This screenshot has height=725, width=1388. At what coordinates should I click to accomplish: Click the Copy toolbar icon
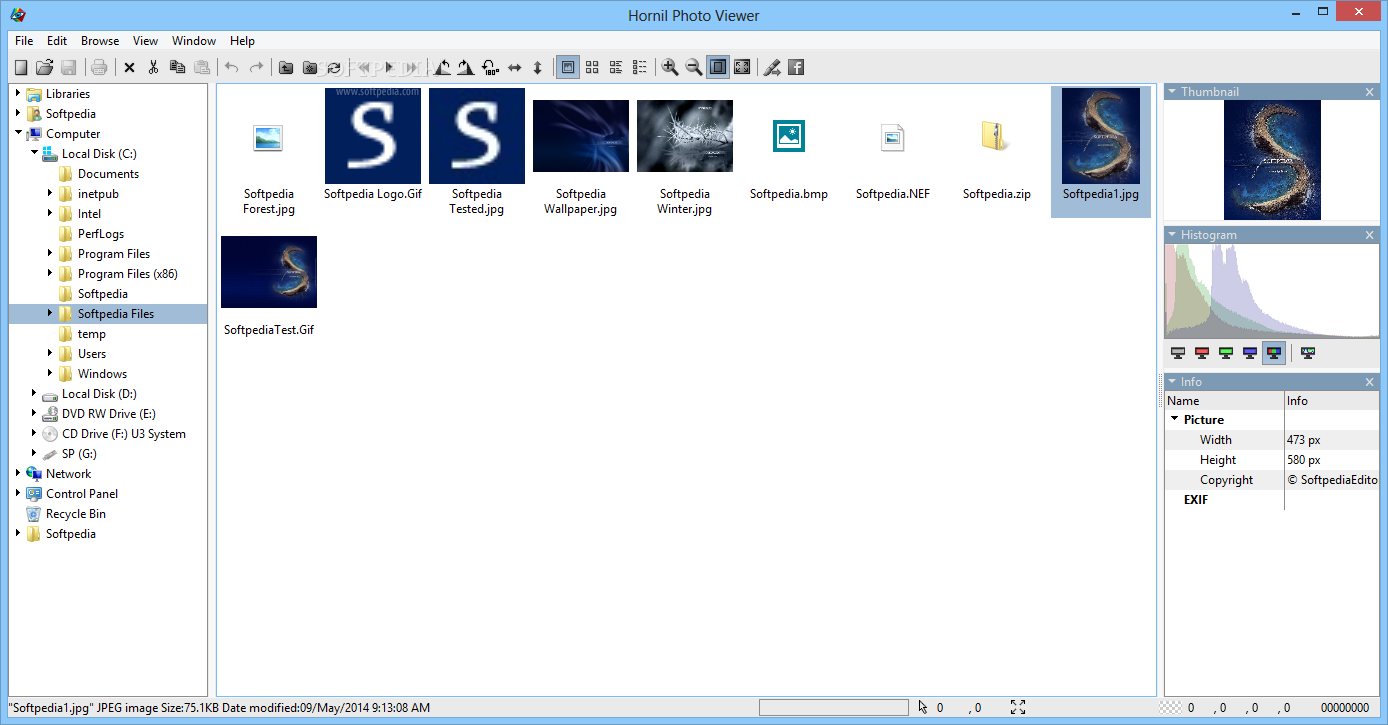(x=177, y=67)
